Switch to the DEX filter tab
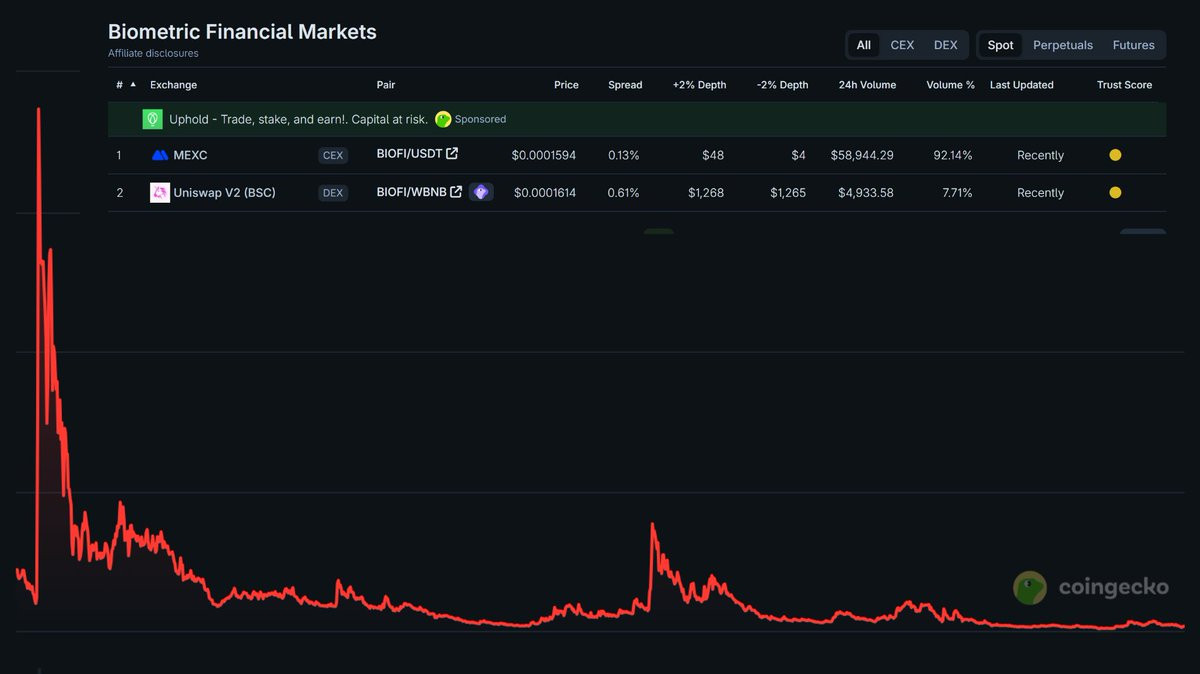 click(x=945, y=45)
